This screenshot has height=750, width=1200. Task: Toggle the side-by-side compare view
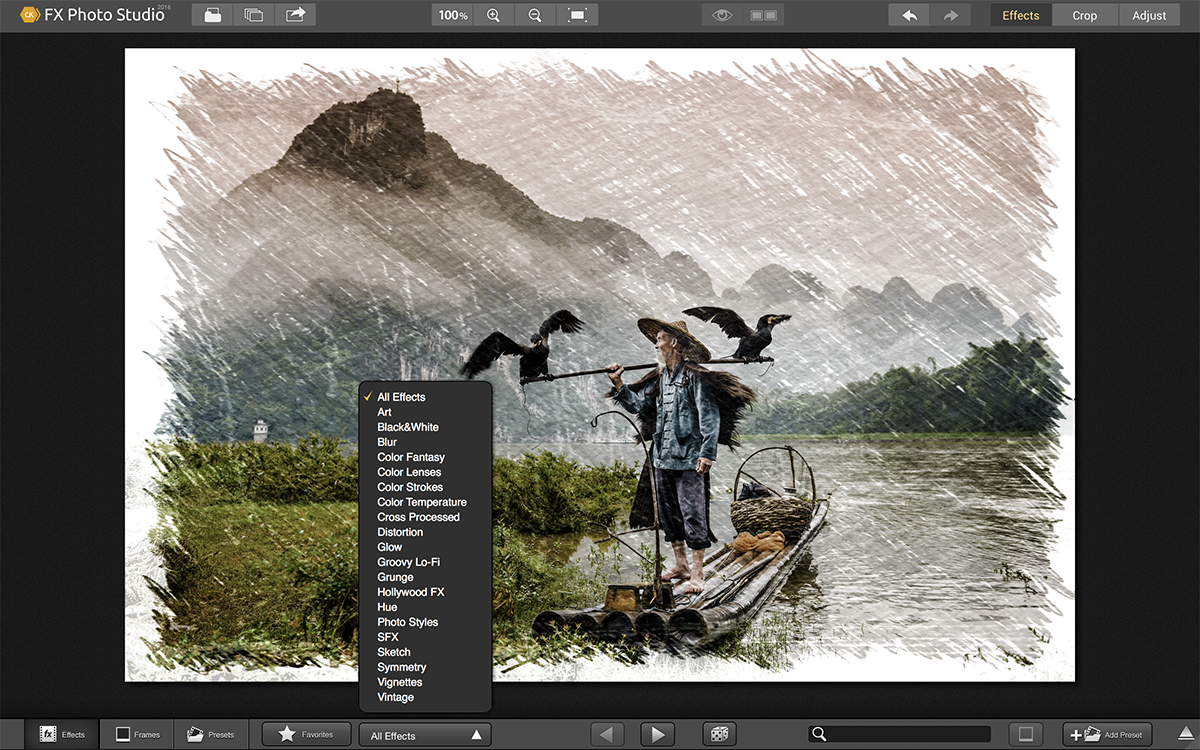tap(763, 15)
